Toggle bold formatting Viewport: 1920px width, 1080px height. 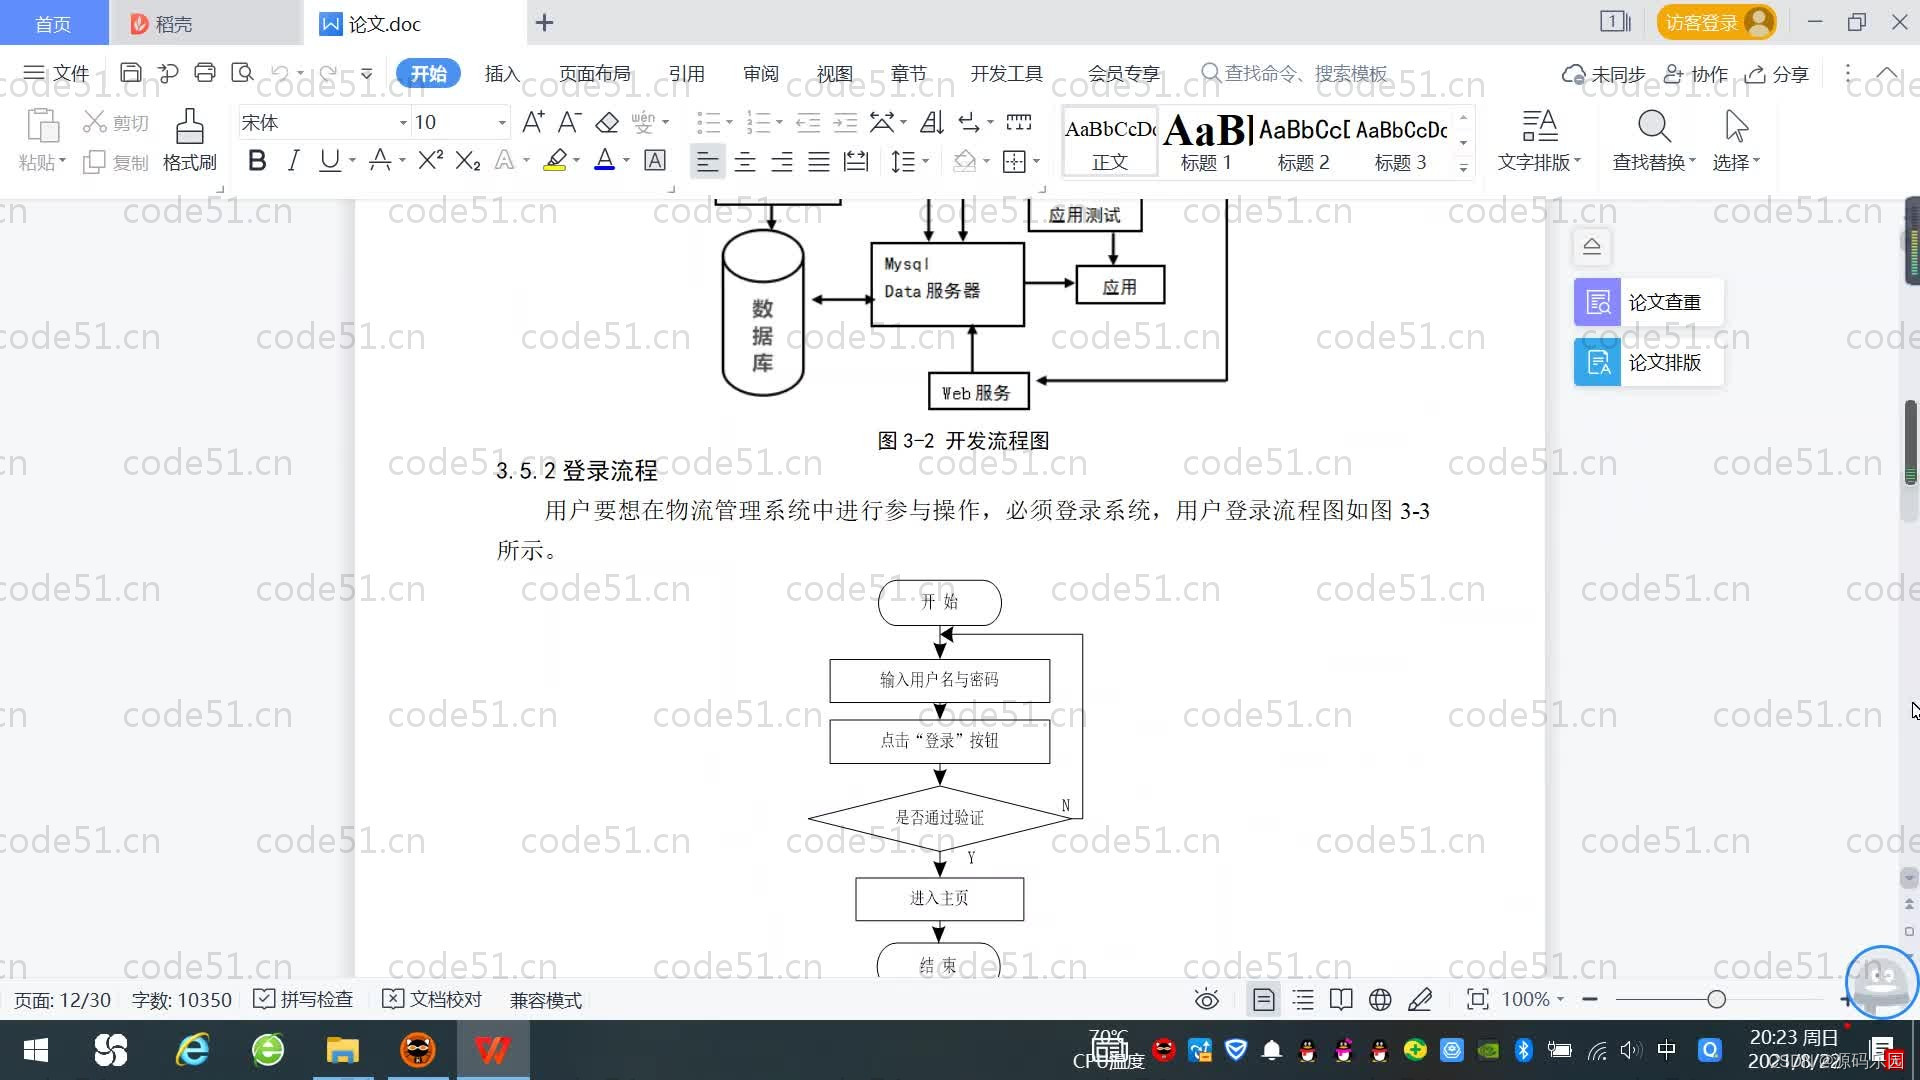256,160
